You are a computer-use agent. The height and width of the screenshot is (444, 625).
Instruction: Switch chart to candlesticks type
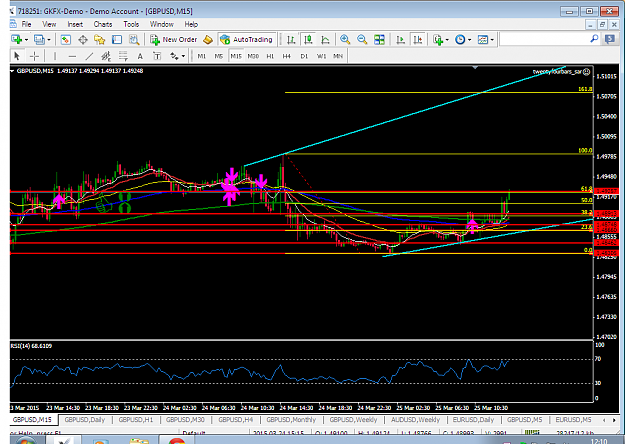click(x=308, y=39)
